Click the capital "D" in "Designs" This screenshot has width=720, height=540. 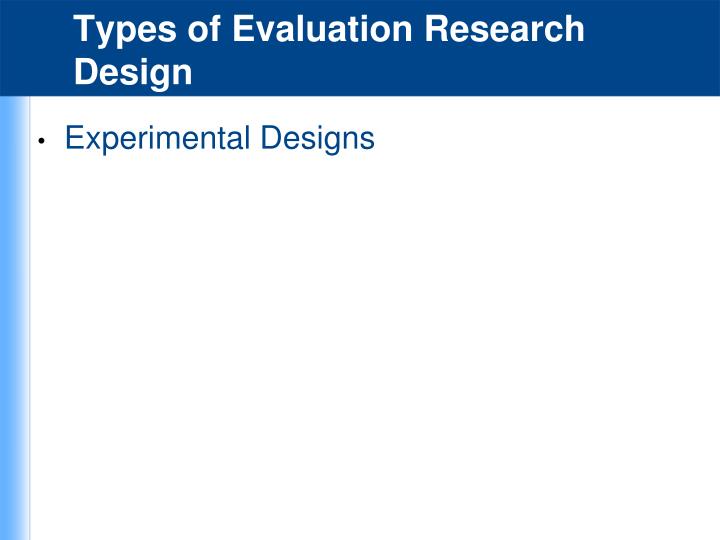coord(270,137)
